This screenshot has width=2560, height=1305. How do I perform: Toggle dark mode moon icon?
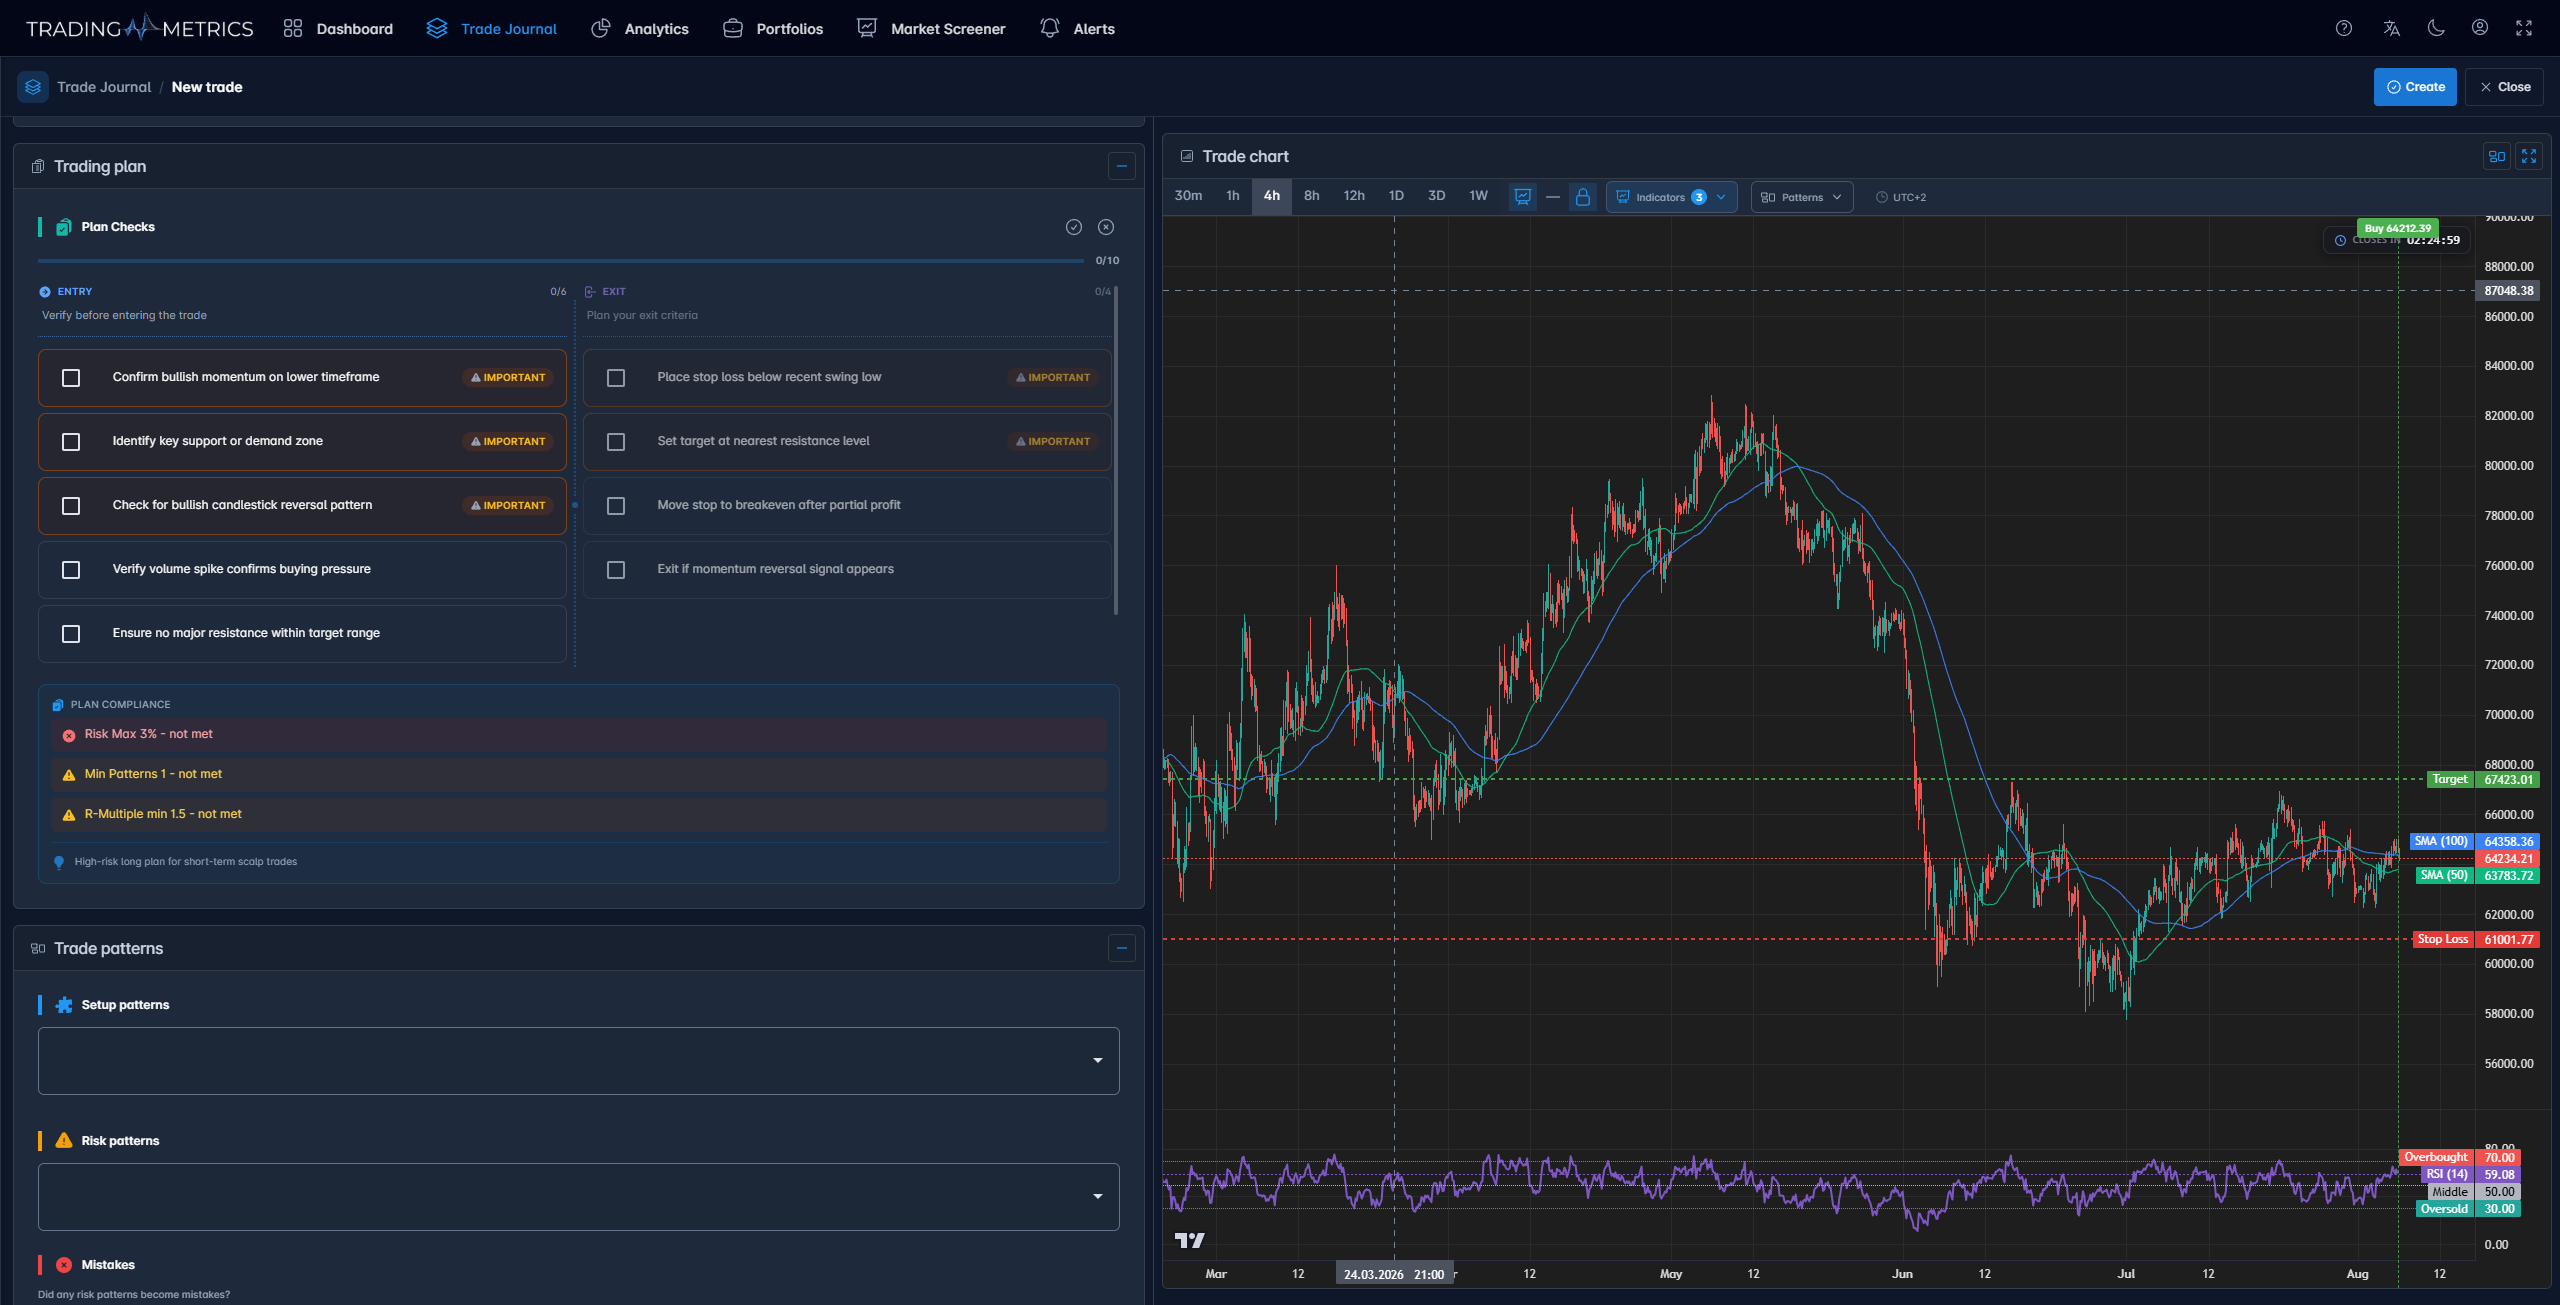tap(2436, 28)
